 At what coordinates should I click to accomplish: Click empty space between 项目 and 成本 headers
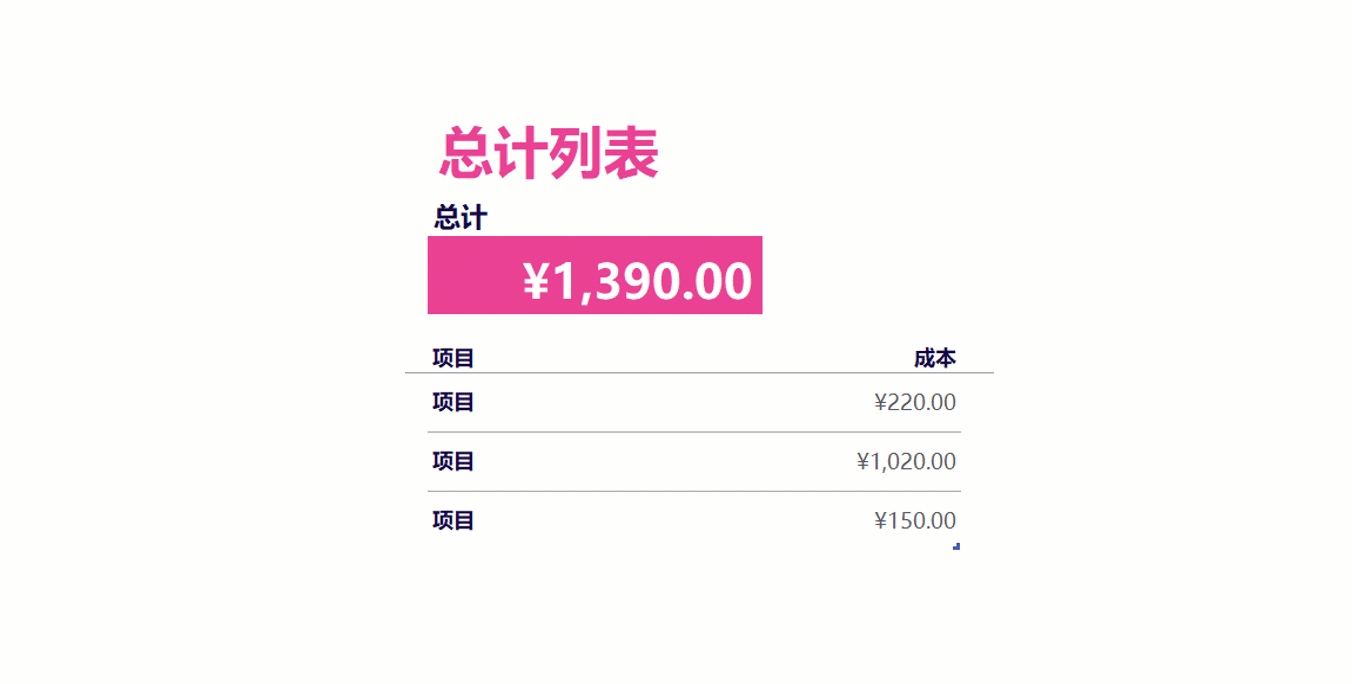pyautogui.click(x=690, y=358)
